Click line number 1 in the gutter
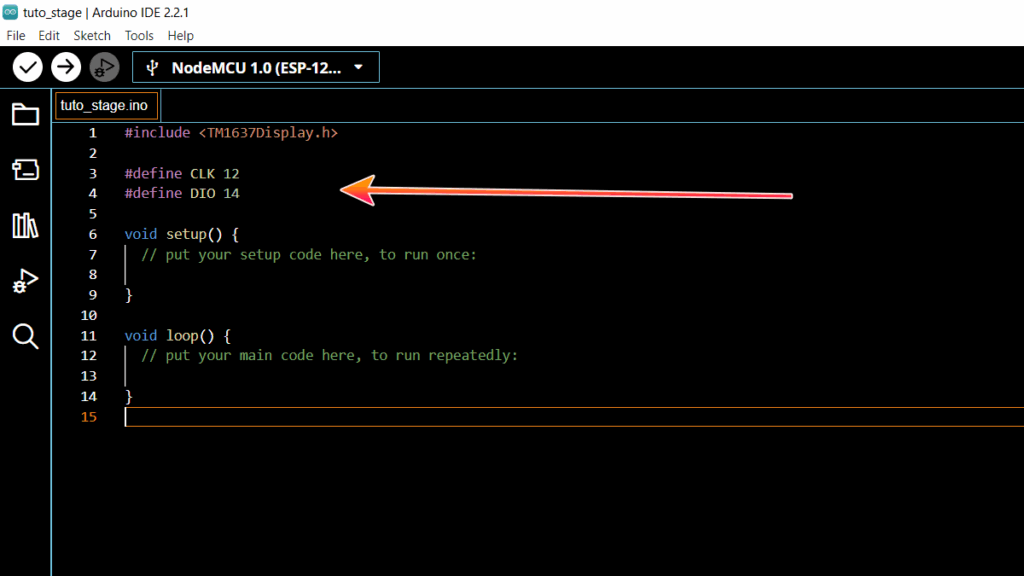This screenshot has height=576, width=1024. [93, 133]
